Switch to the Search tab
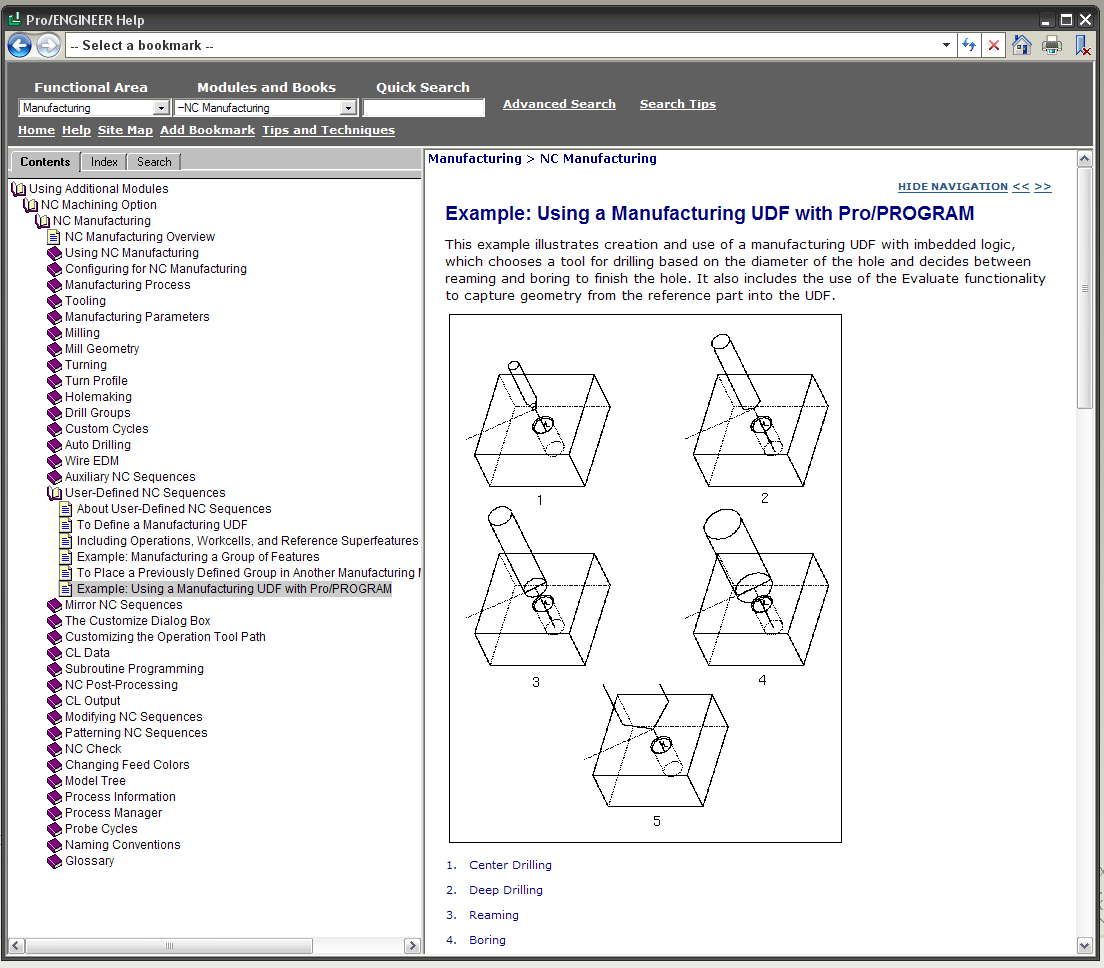Viewport: 1104px width, 968px height. click(x=154, y=162)
